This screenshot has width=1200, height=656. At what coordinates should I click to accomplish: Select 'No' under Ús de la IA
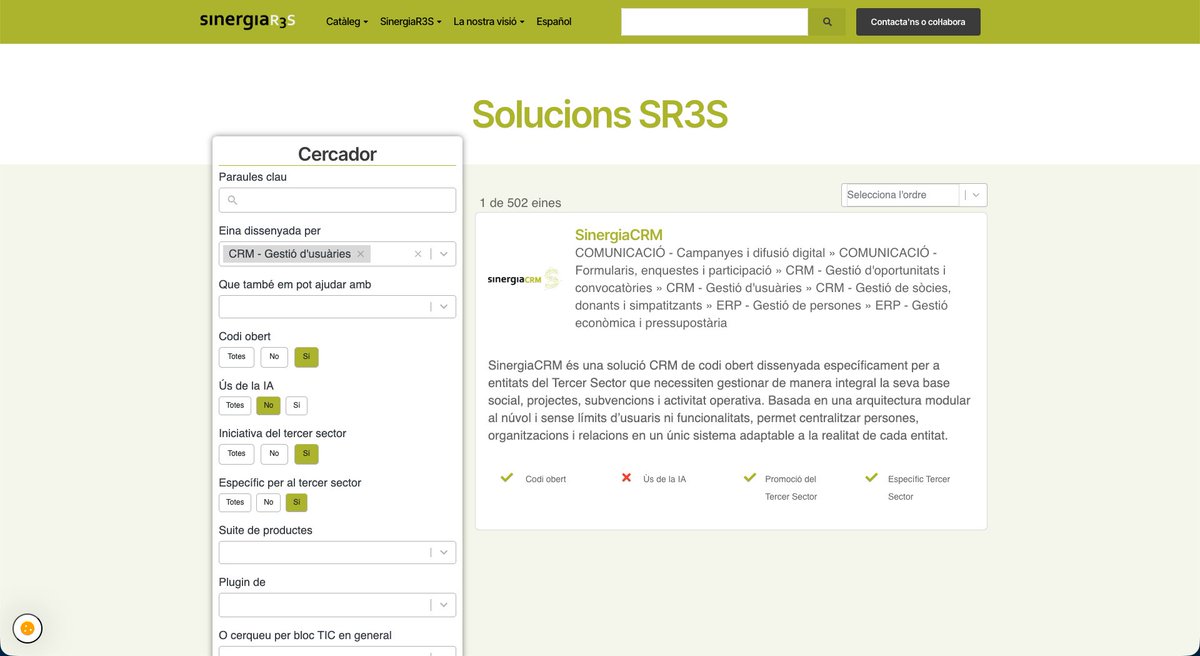(268, 406)
